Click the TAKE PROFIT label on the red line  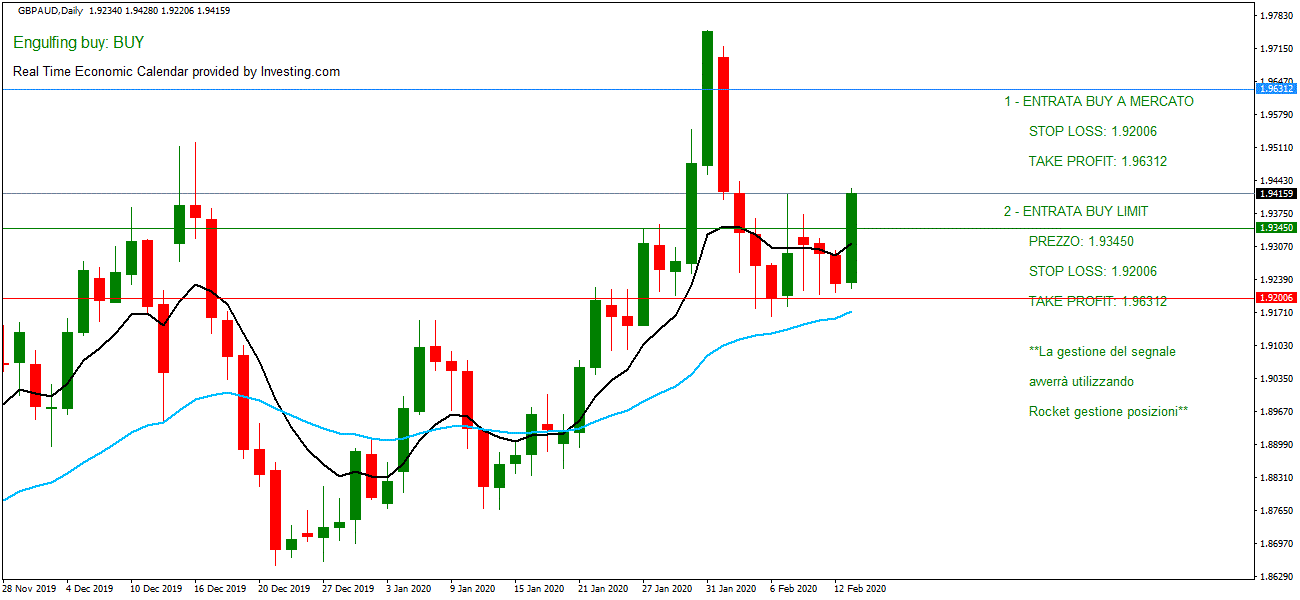point(1098,301)
